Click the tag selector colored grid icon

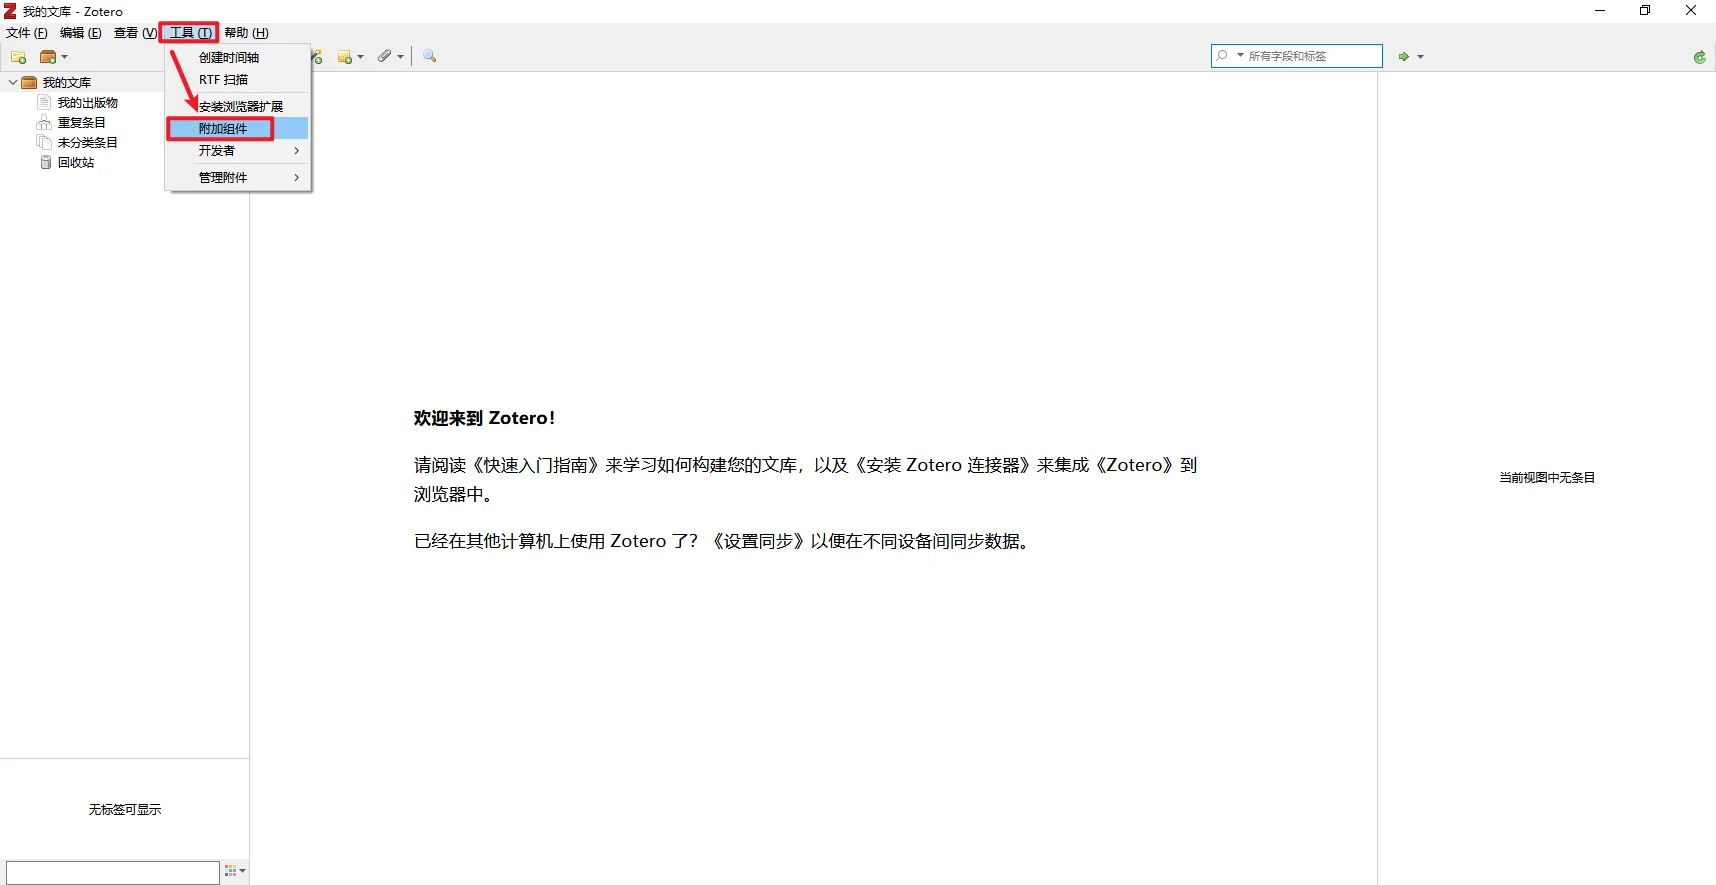231,871
